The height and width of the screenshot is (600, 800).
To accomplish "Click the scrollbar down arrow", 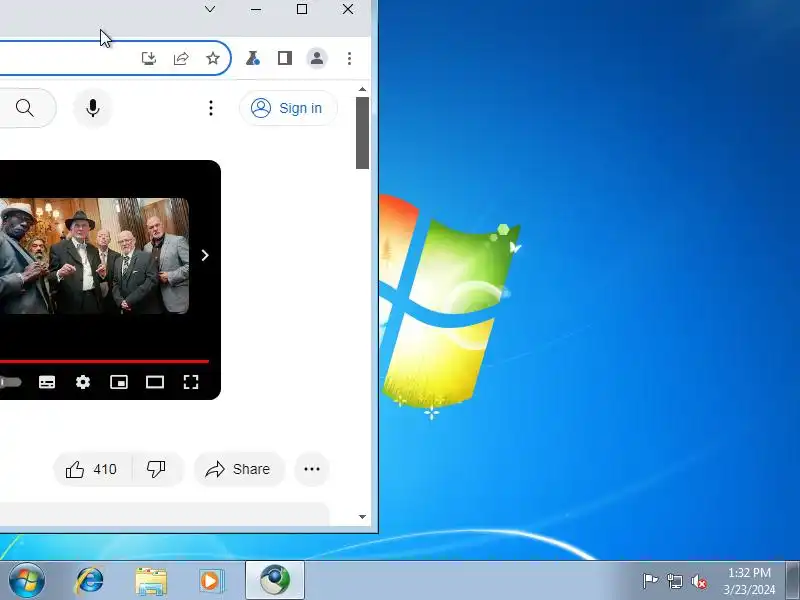I will [362, 517].
